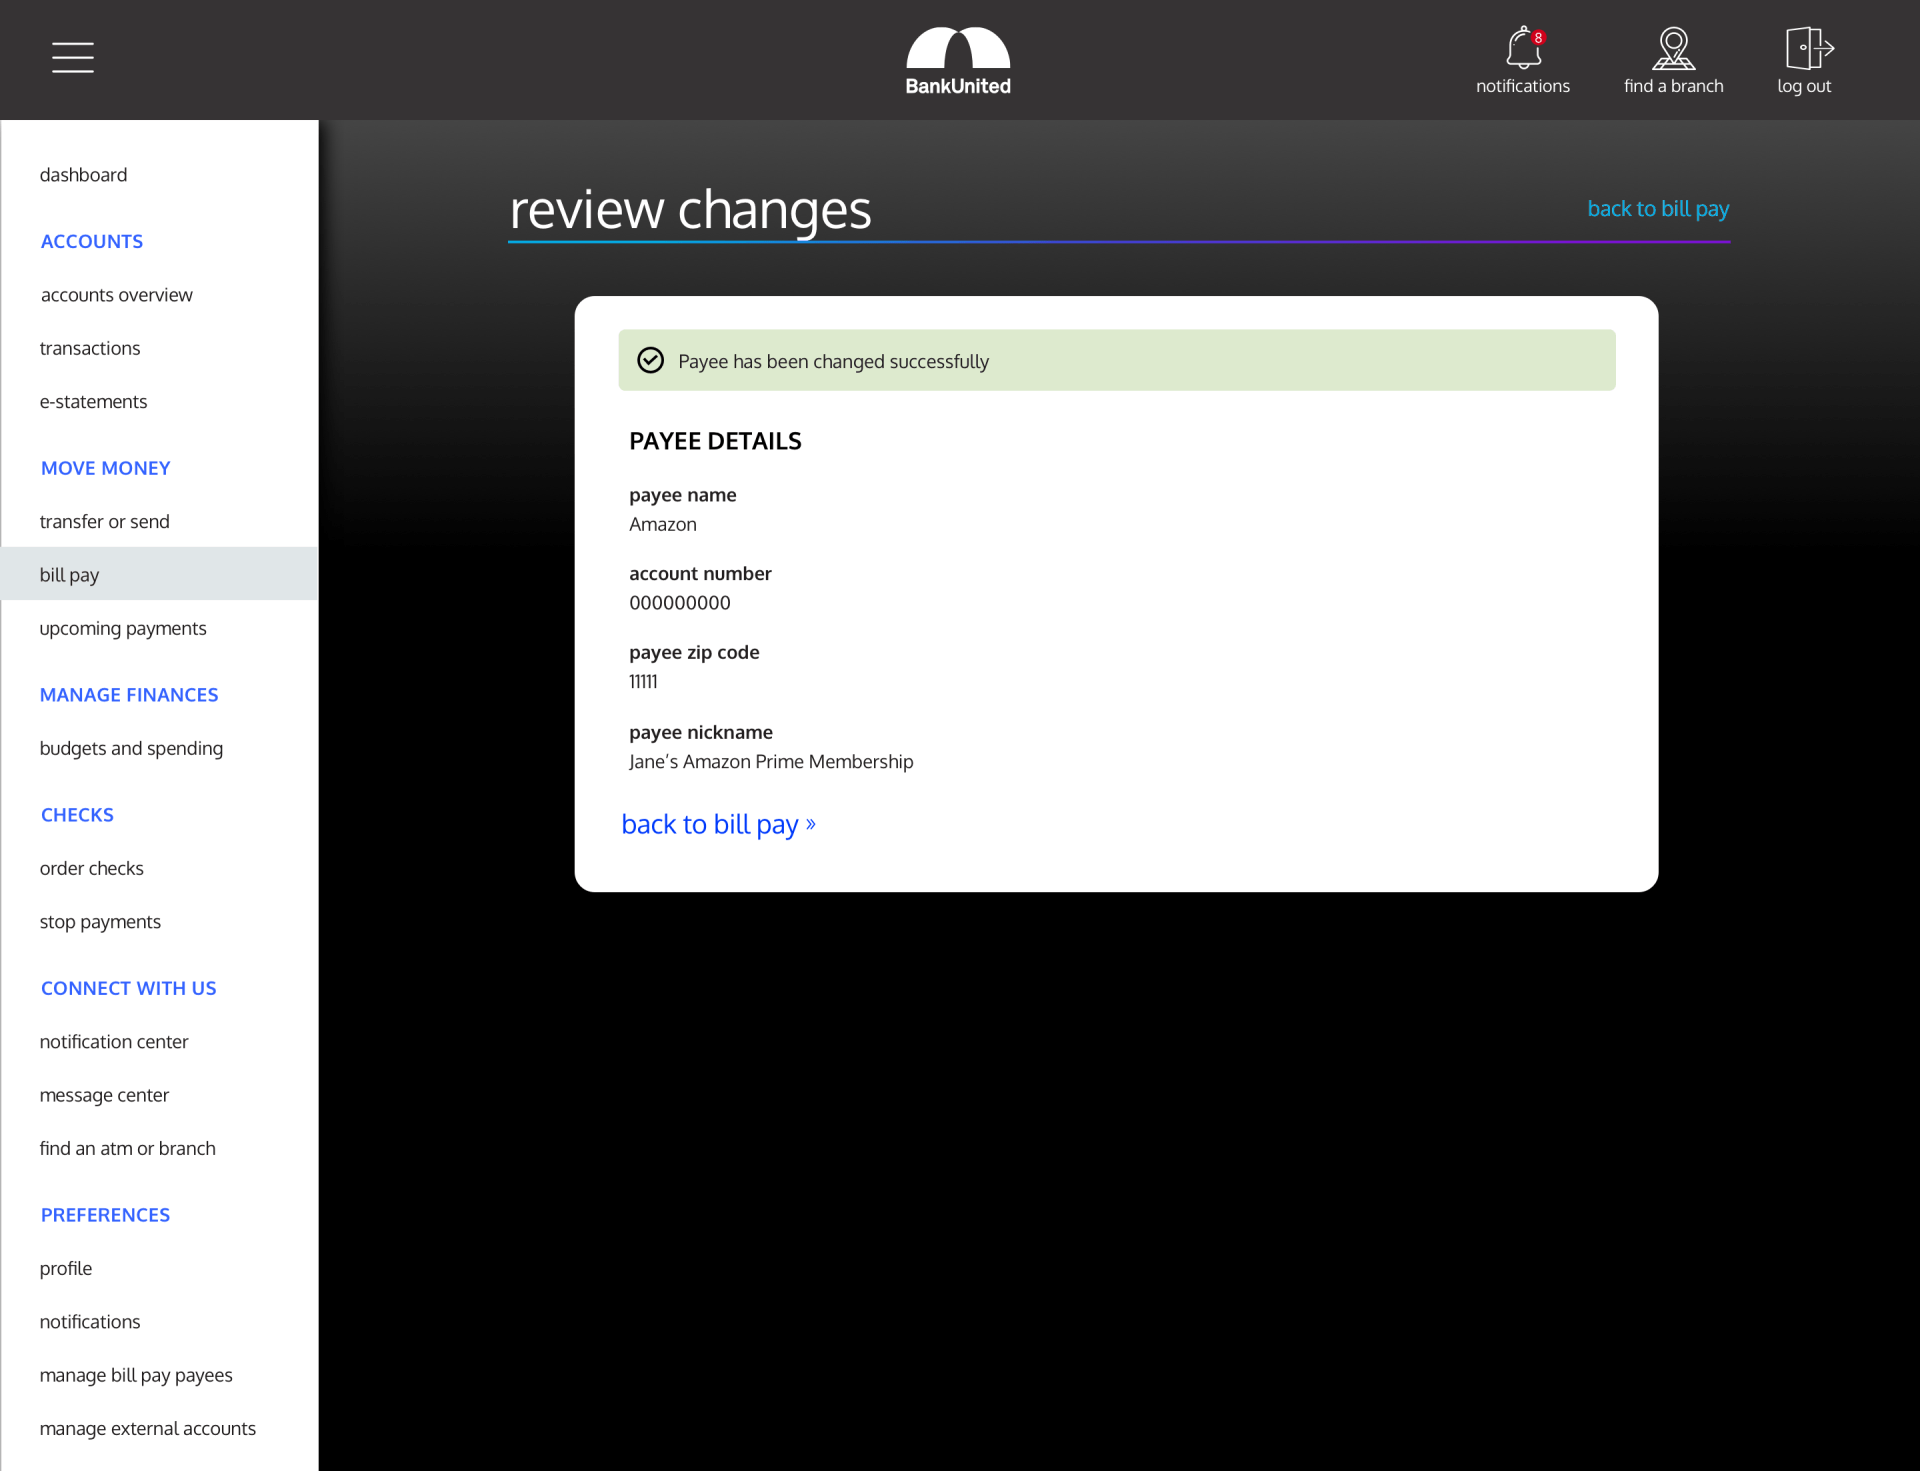
Task: Select manage external accounts
Action: (x=148, y=1429)
